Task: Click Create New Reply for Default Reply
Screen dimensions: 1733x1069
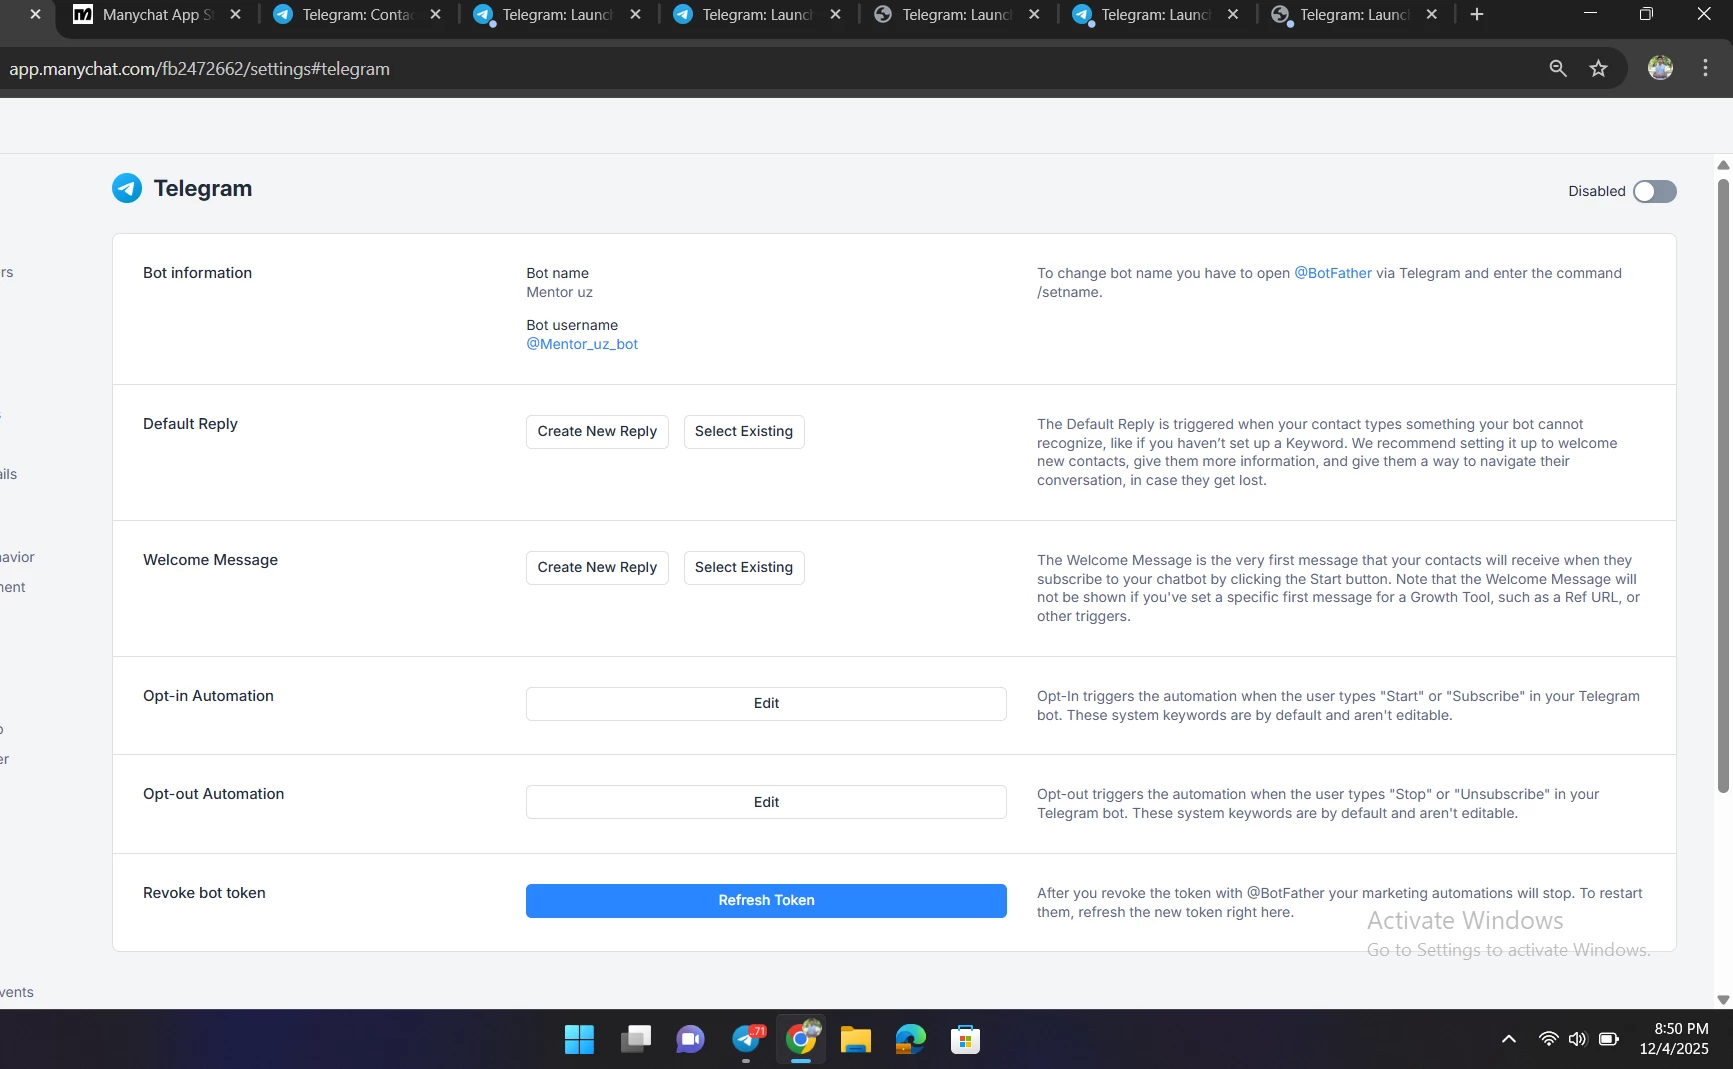Action: 597,431
